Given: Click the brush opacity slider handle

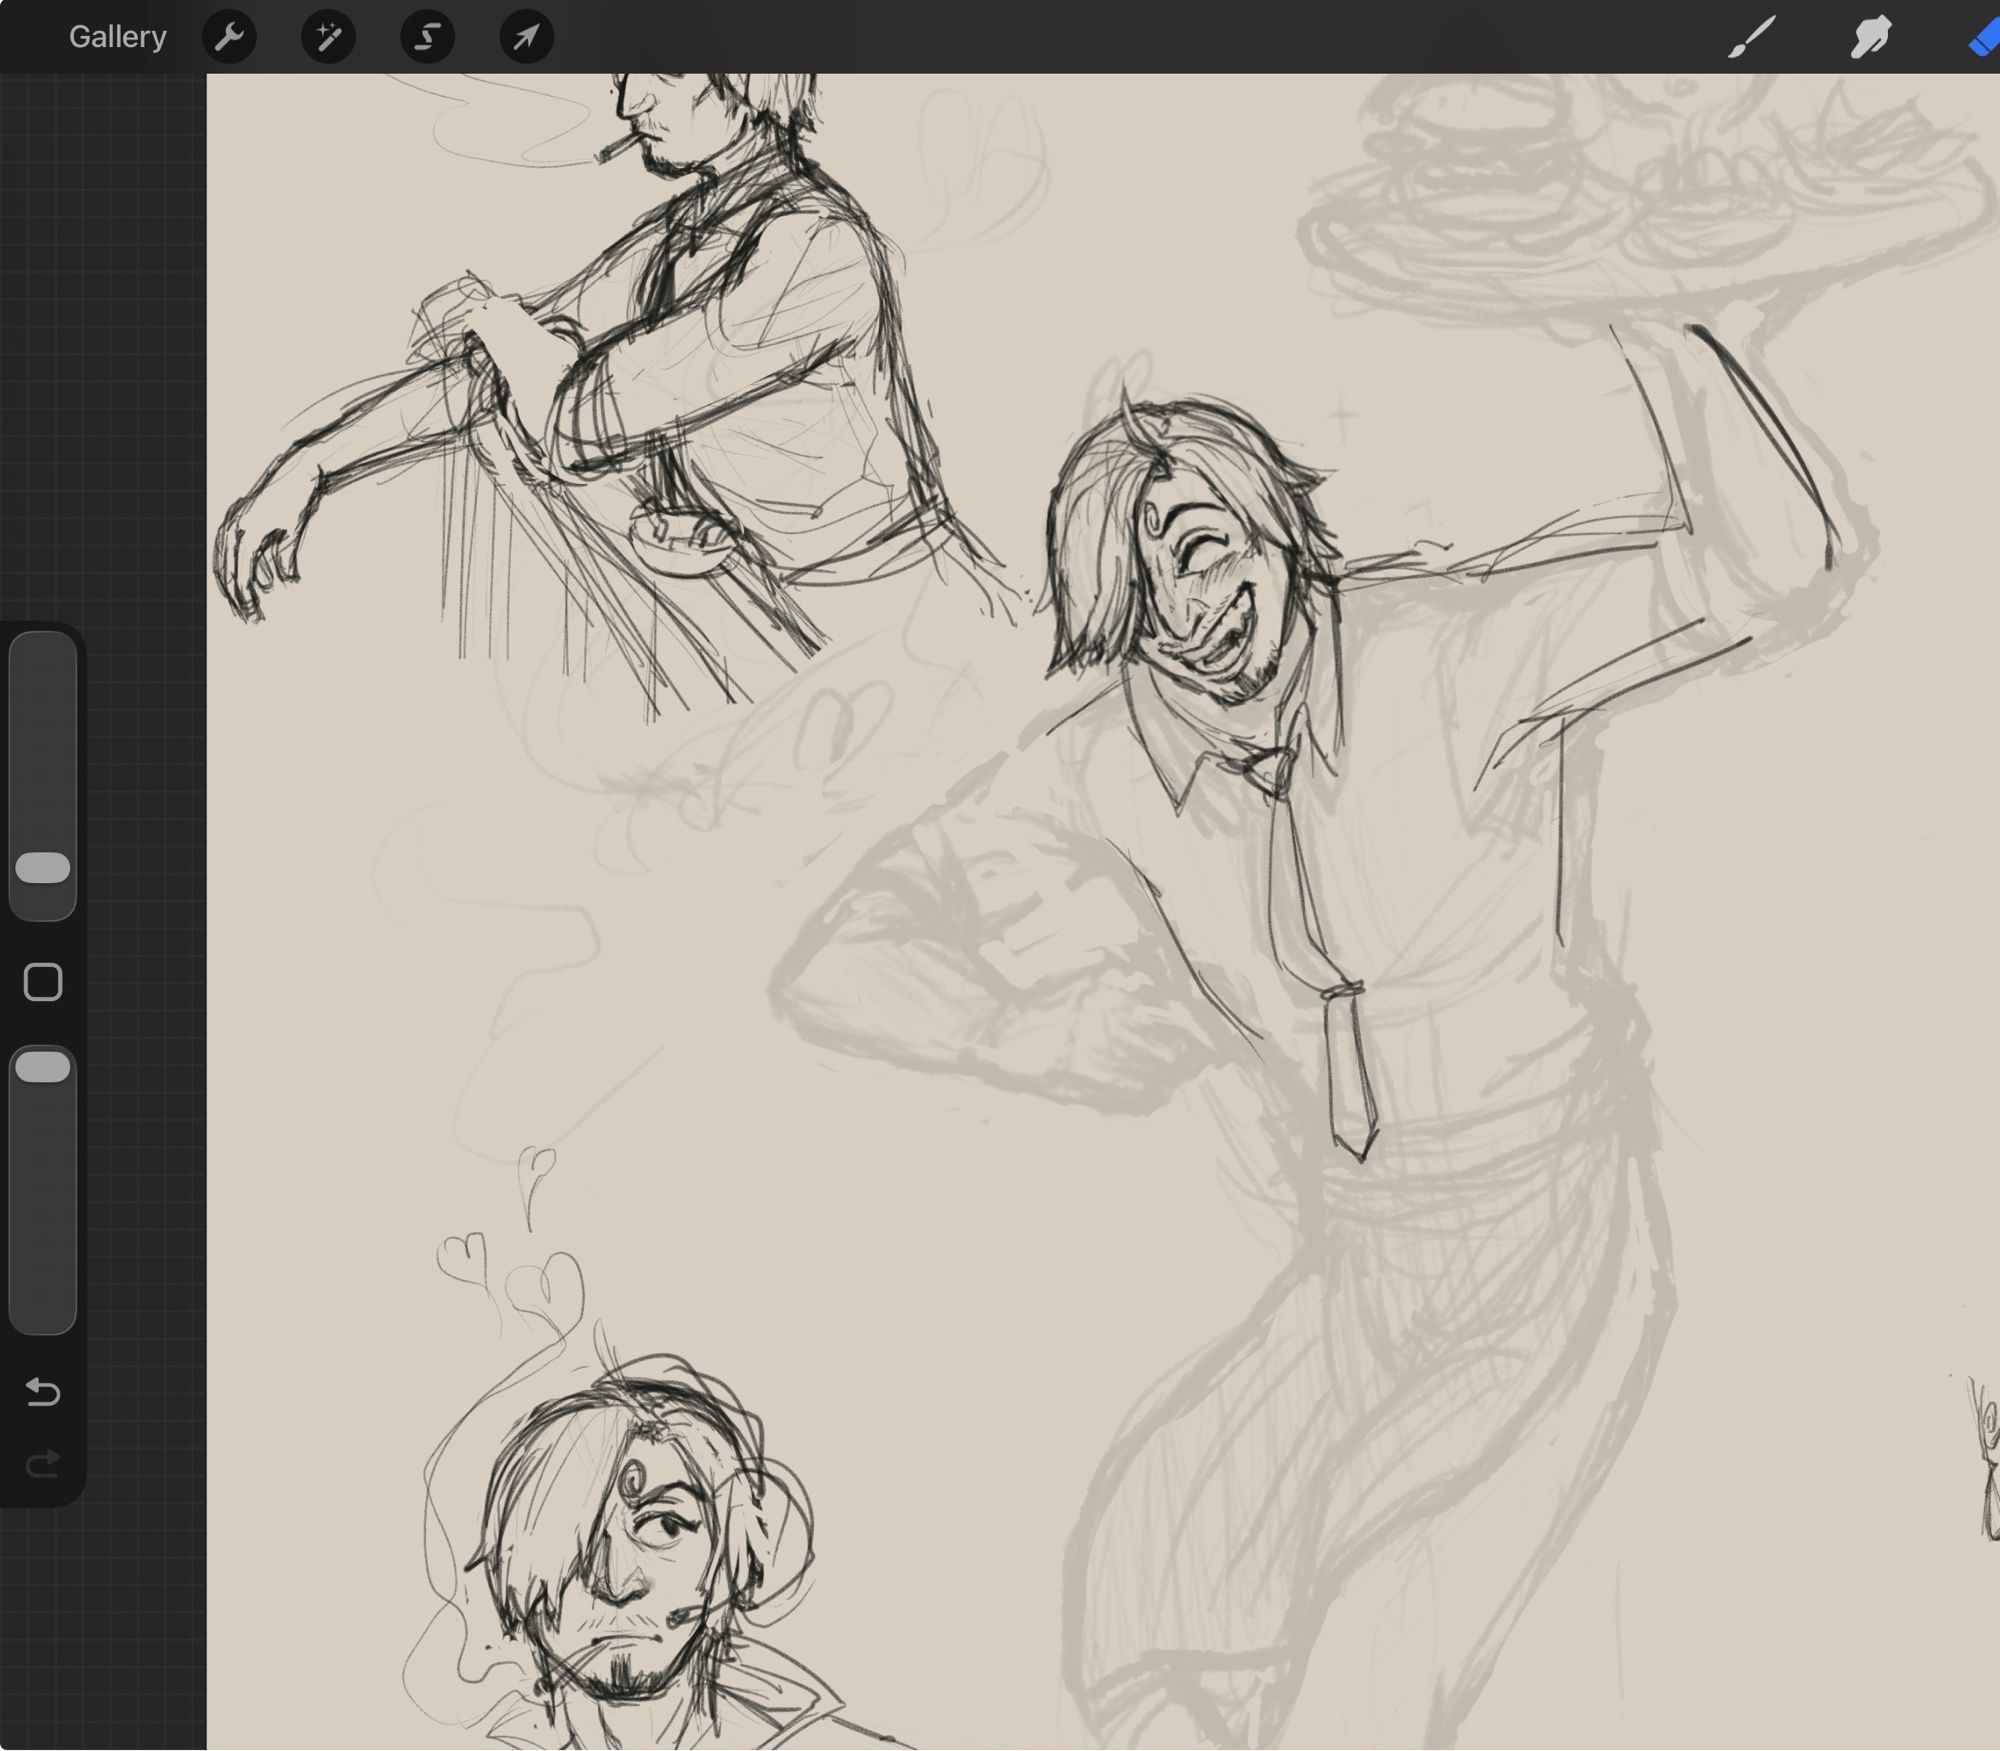Looking at the screenshot, I should pos(43,1067).
